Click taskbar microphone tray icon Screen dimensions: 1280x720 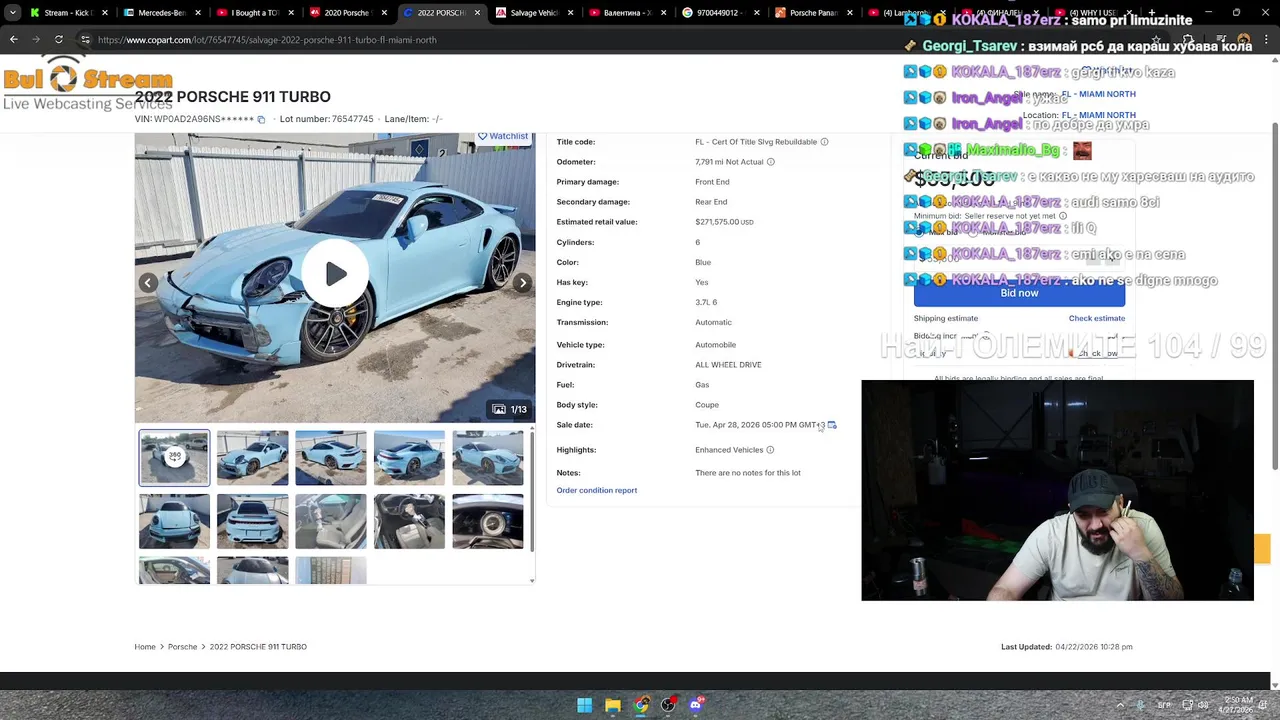click(x=1140, y=705)
